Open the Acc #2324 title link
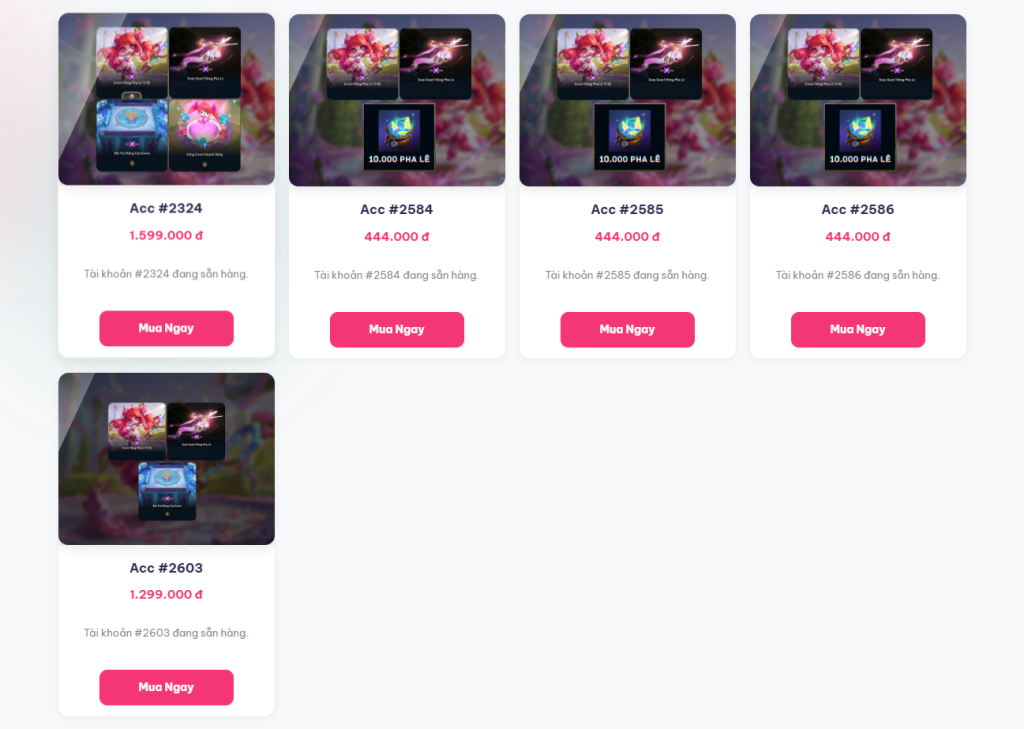The width and height of the screenshot is (1024, 729). [x=166, y=208]
